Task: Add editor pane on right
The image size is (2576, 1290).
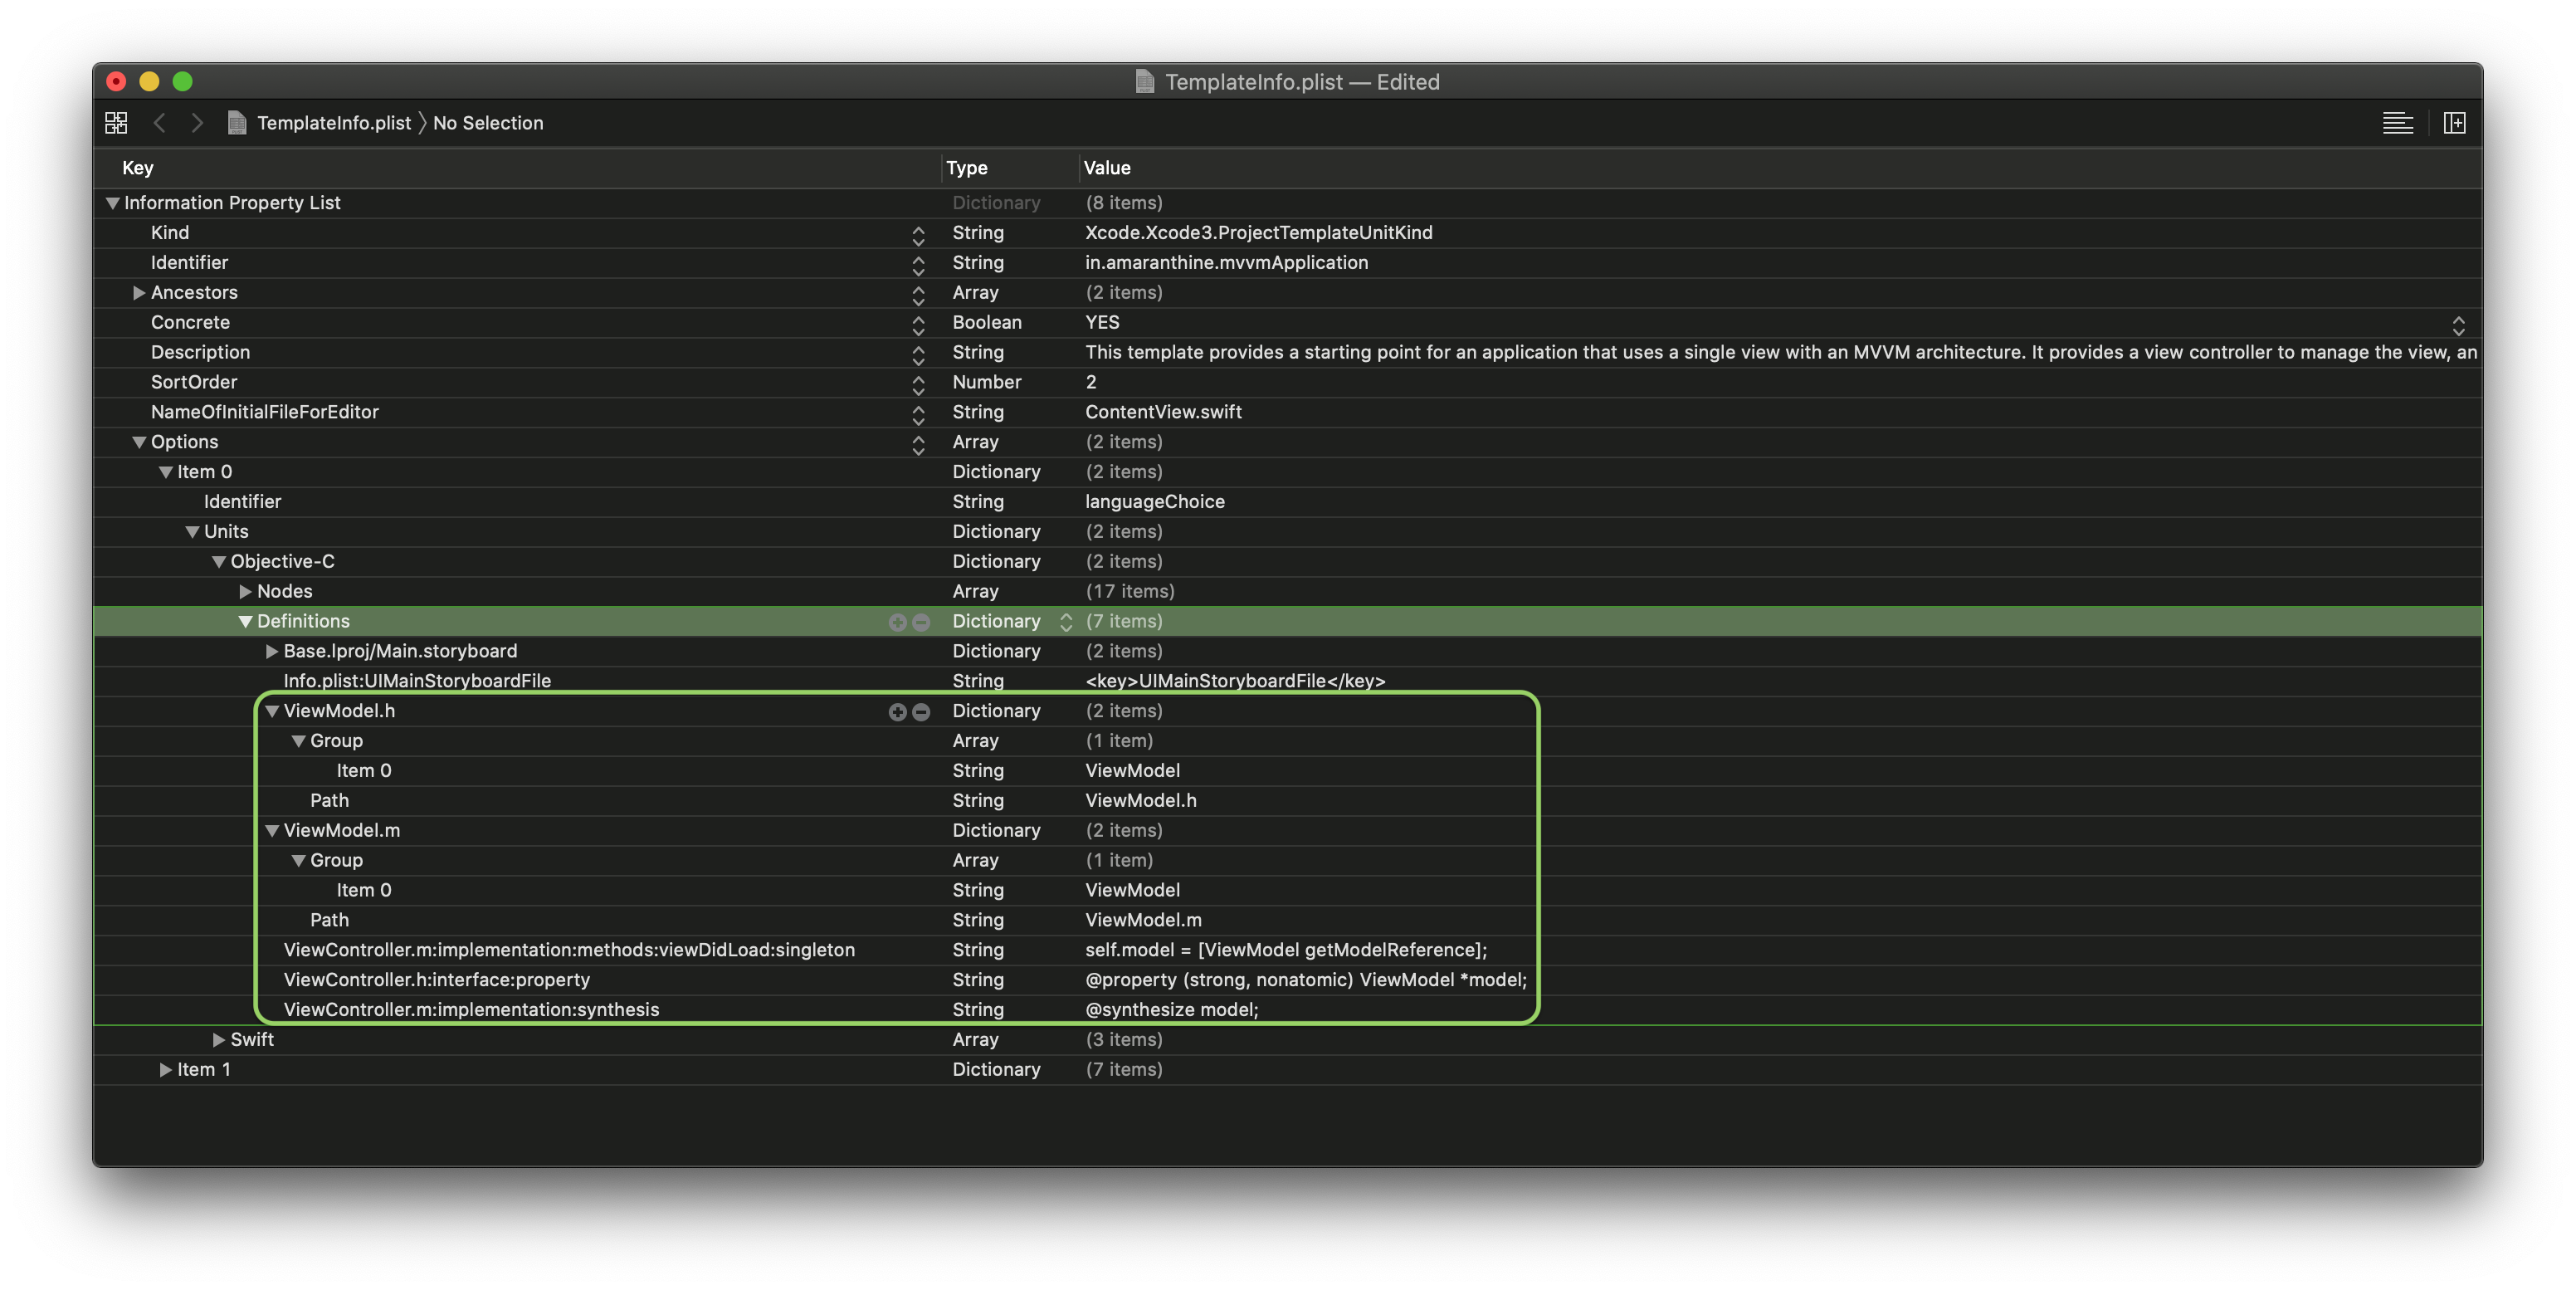Action: (2454, 123)
